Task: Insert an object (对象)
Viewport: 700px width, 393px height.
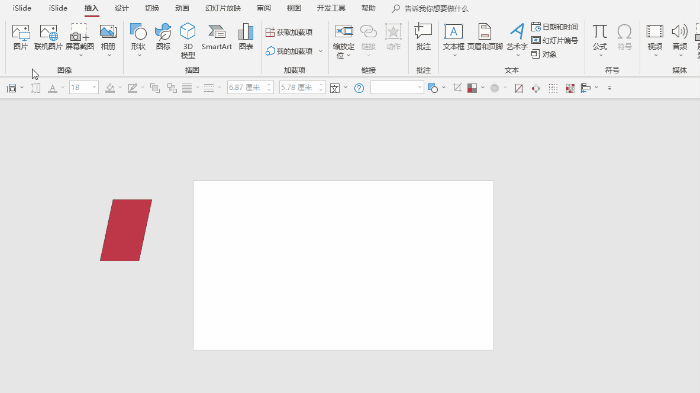Action: click(544, 54)
